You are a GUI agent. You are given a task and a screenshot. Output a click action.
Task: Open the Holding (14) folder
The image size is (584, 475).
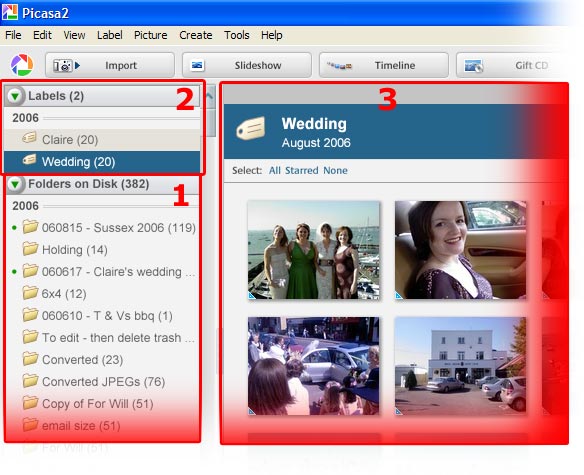pyautogui.click(x=75, y=250)
